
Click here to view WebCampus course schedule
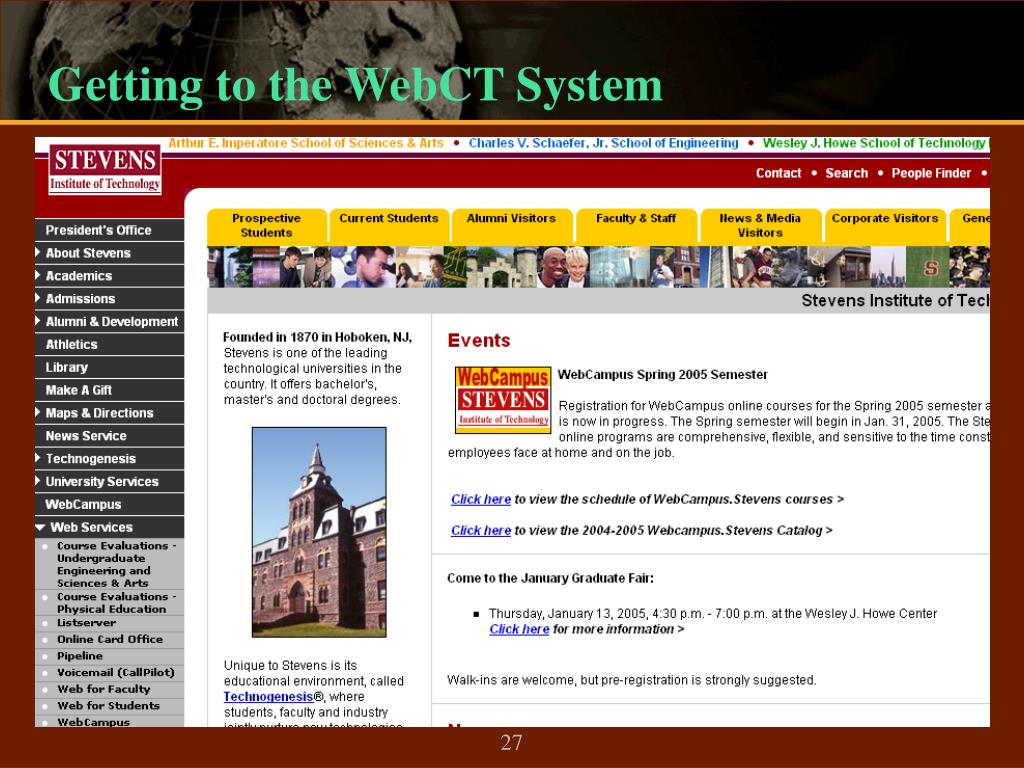(x=481, y=499)
